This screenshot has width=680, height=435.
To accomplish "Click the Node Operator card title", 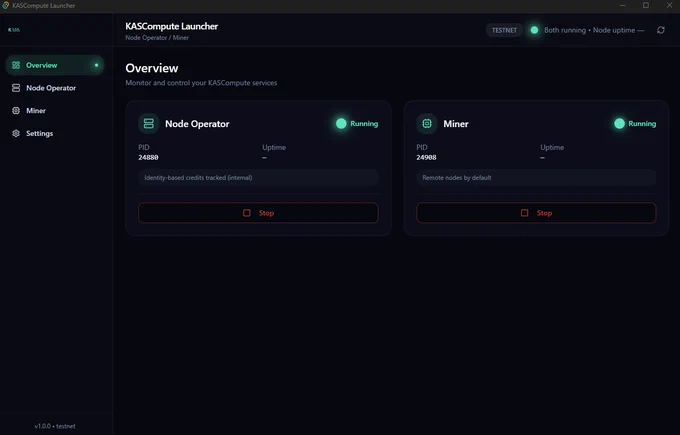I will pyautogui.click(x=197, y=124).
